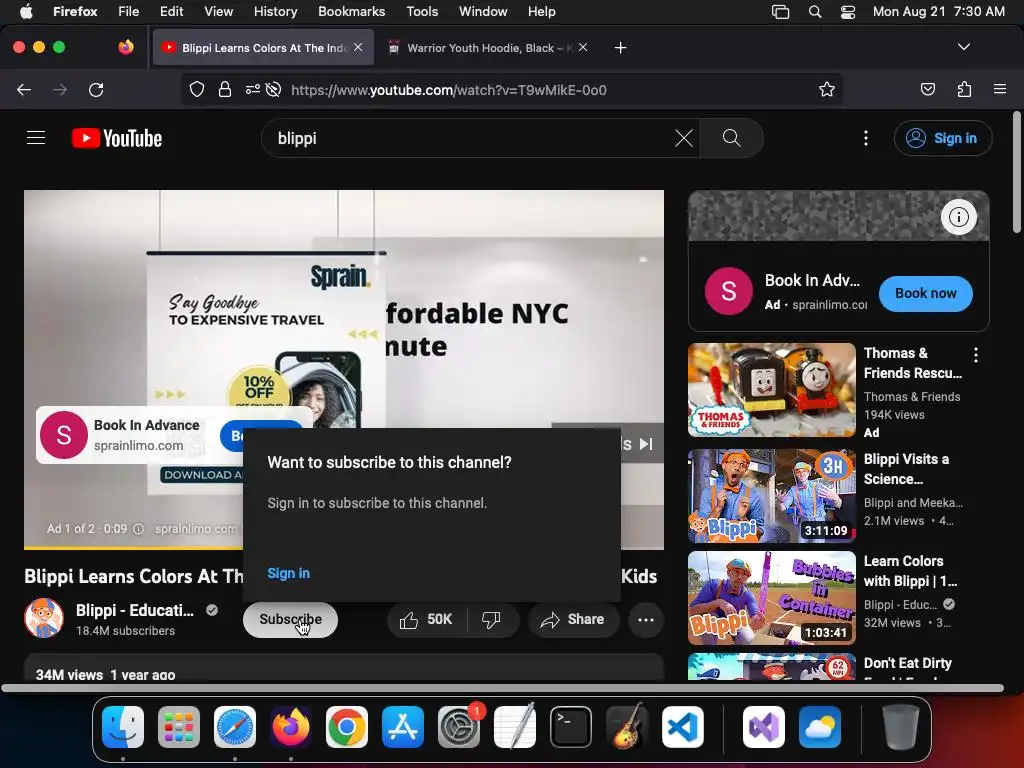This screenshot has width=1024, height=768.
Task: Expand the list all tabs chevron
Action: [x=963, y=47]
